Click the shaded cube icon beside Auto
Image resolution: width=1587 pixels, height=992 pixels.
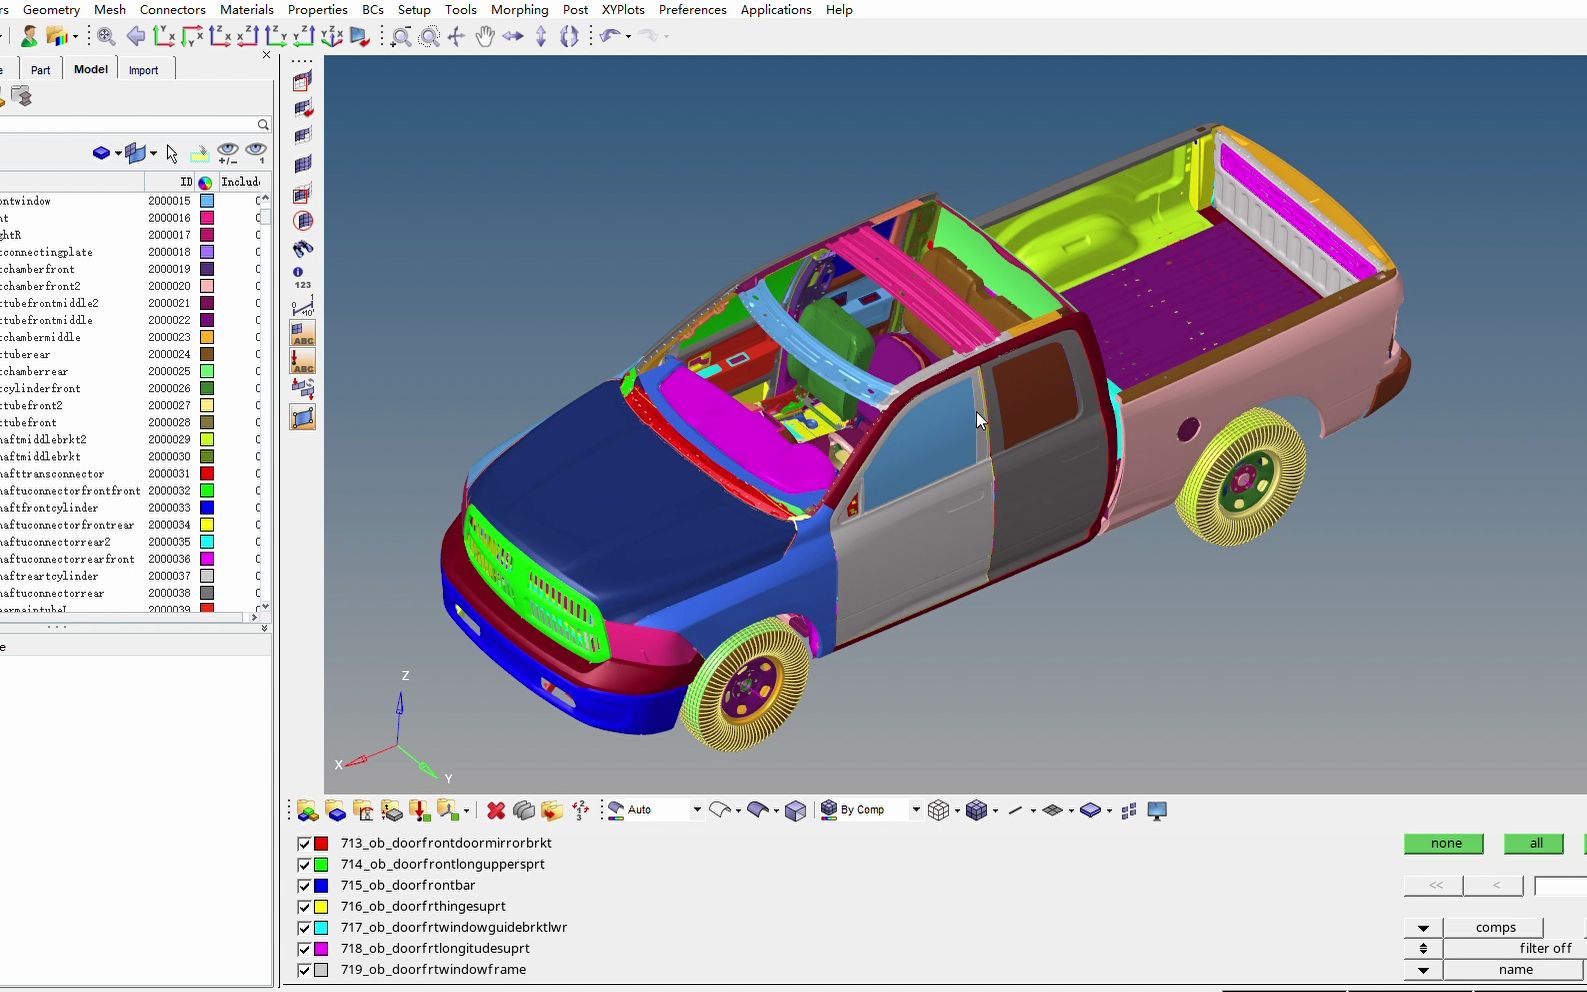tap(796, 810)
